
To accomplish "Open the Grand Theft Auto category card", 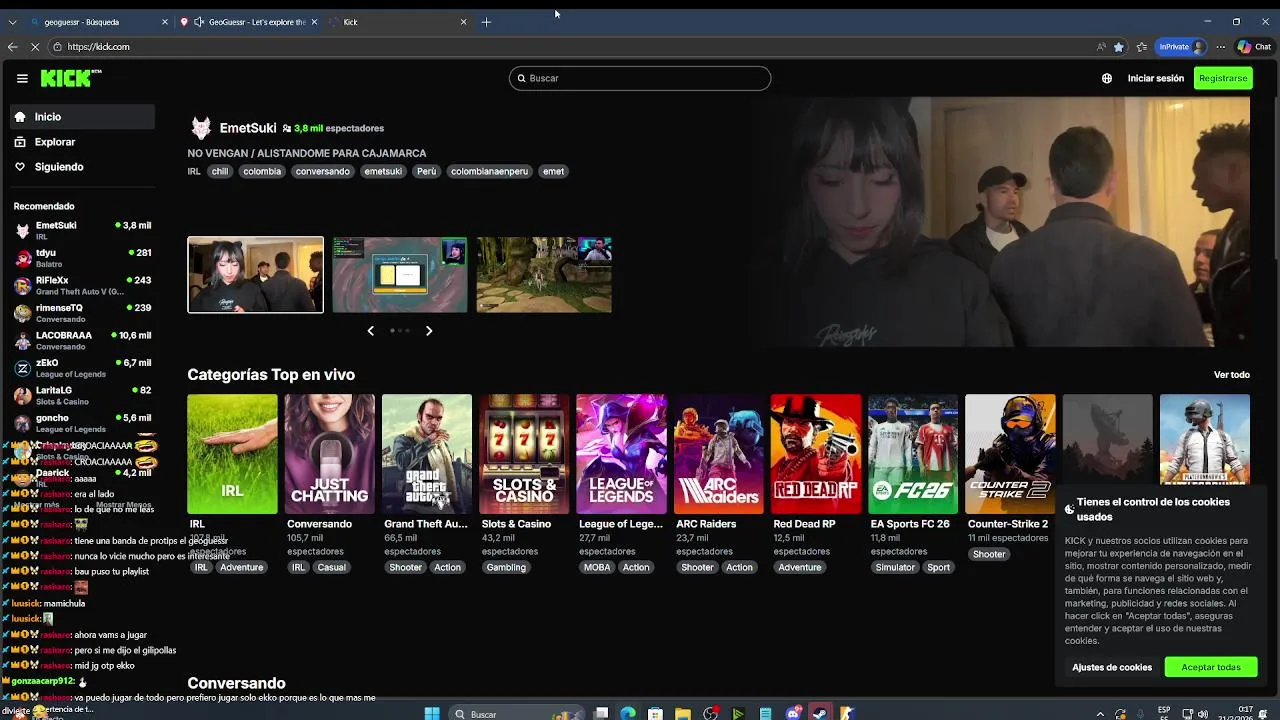I will [427, 454].
